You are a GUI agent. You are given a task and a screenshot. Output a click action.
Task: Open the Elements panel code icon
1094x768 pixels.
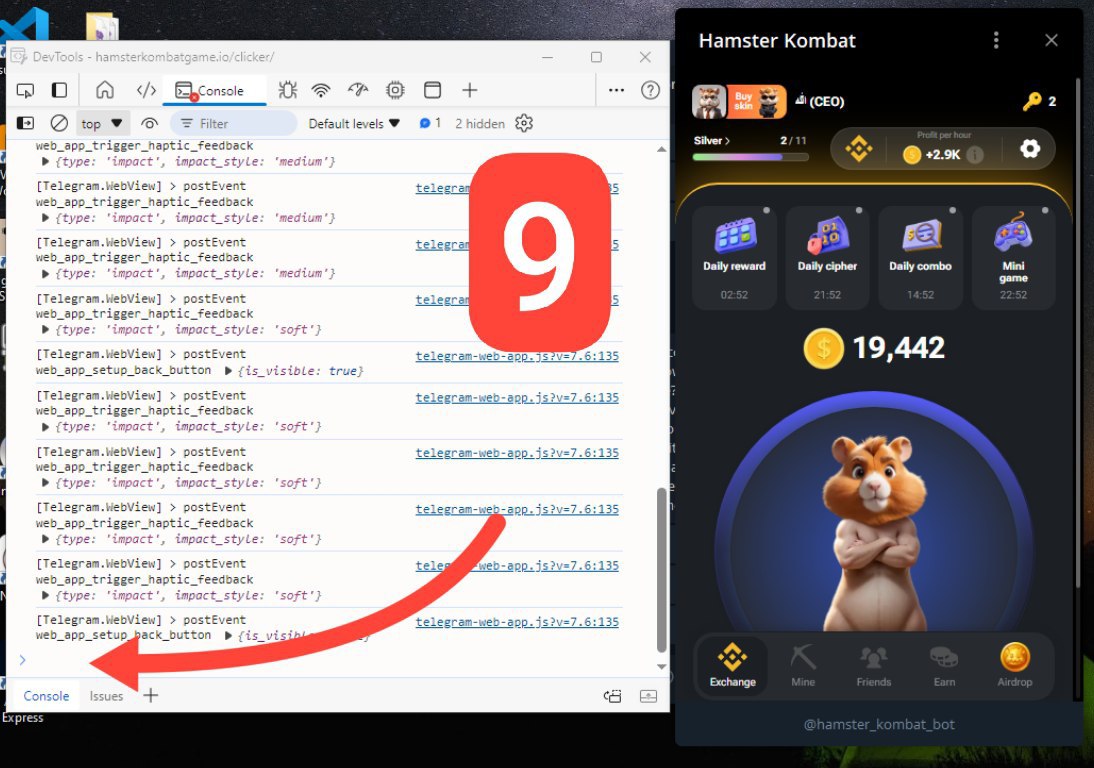[146, 90]
